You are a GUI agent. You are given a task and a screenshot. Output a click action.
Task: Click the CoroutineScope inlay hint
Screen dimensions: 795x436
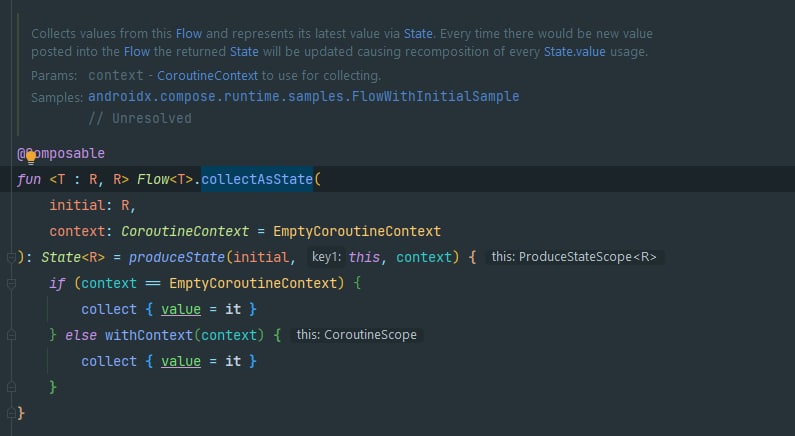tap(356, 335)
